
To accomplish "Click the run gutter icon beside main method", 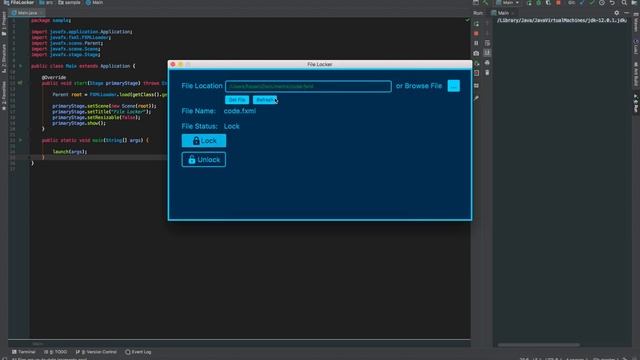I will (x=20, y=140).
